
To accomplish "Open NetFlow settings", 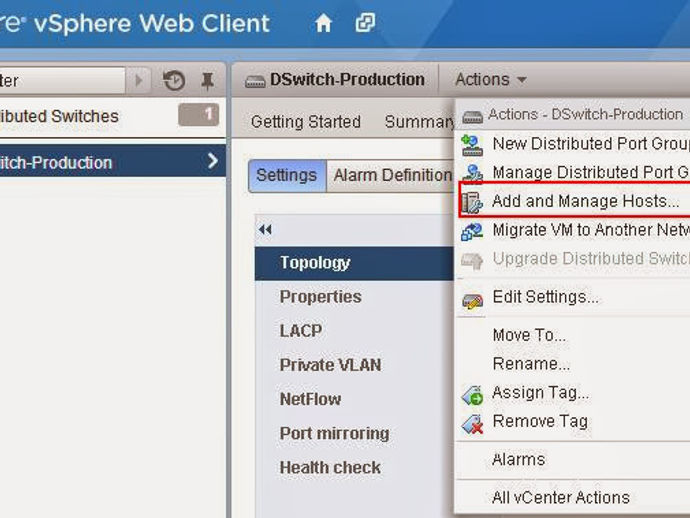I will (x=311, y=399).
